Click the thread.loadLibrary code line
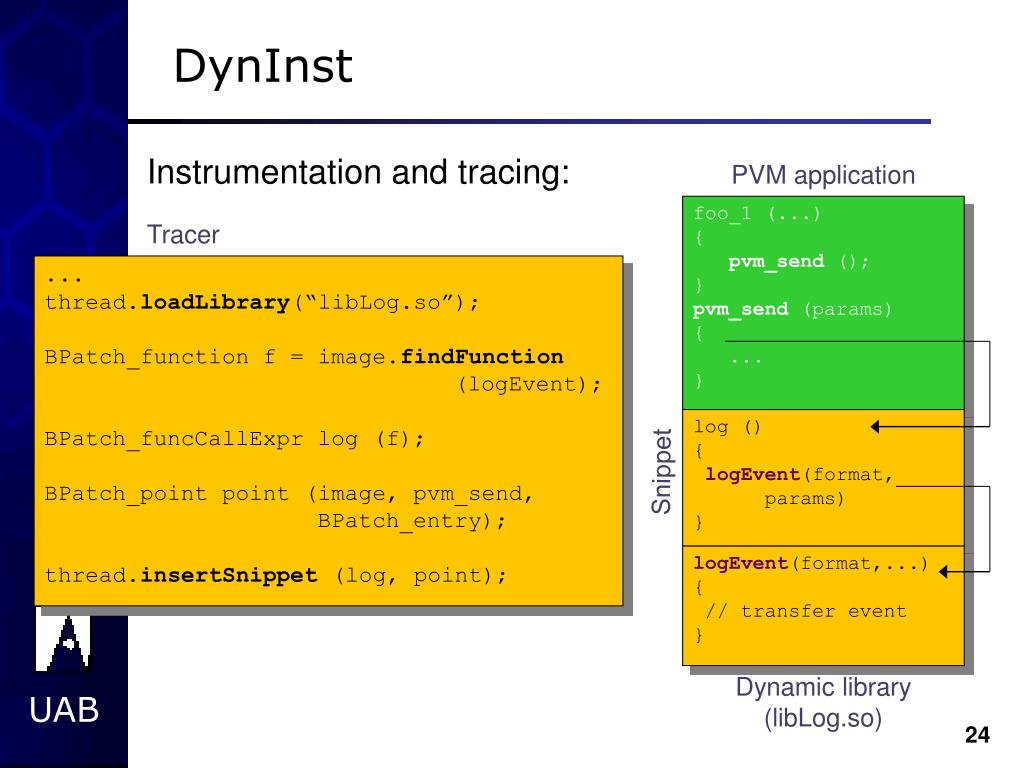The width and height of the screenshot is (1024, 768). coord(262,302)
